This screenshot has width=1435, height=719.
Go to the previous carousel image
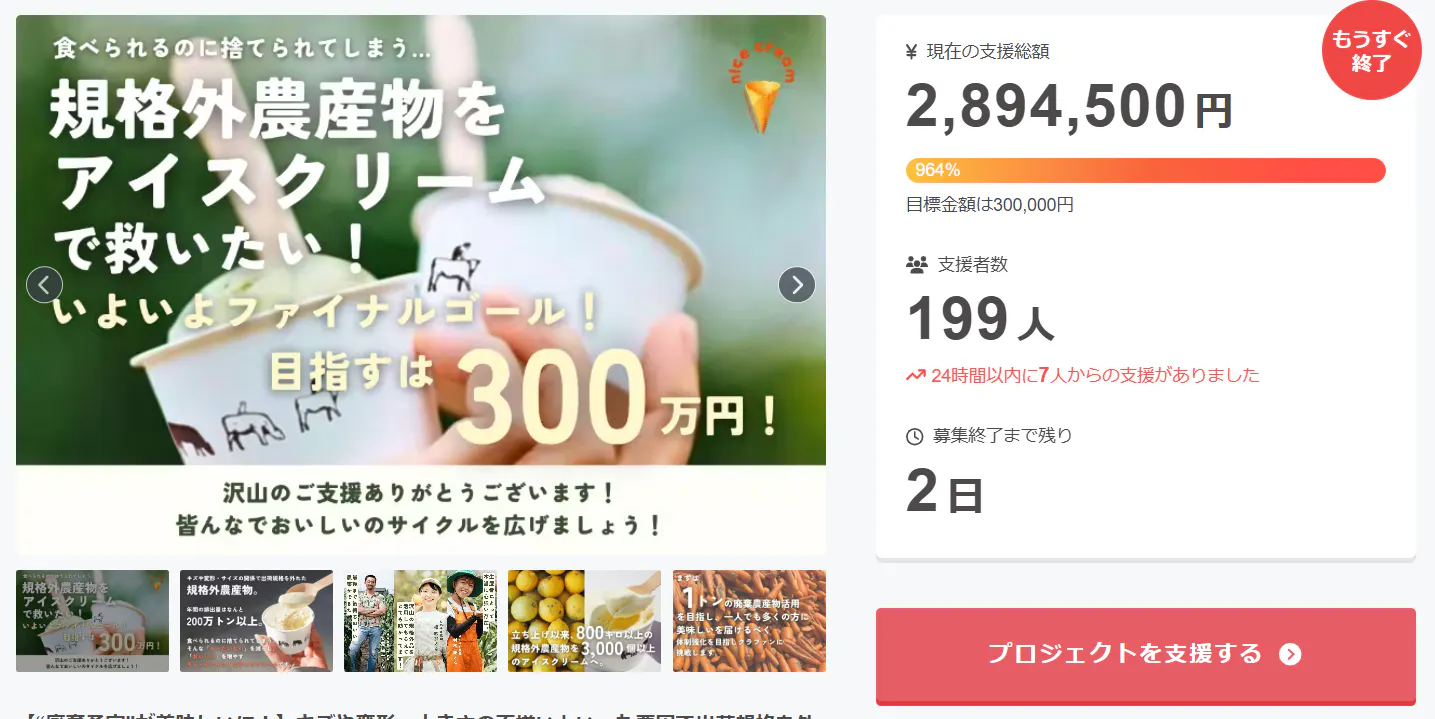pyautogui.click(x=44, y=285)
